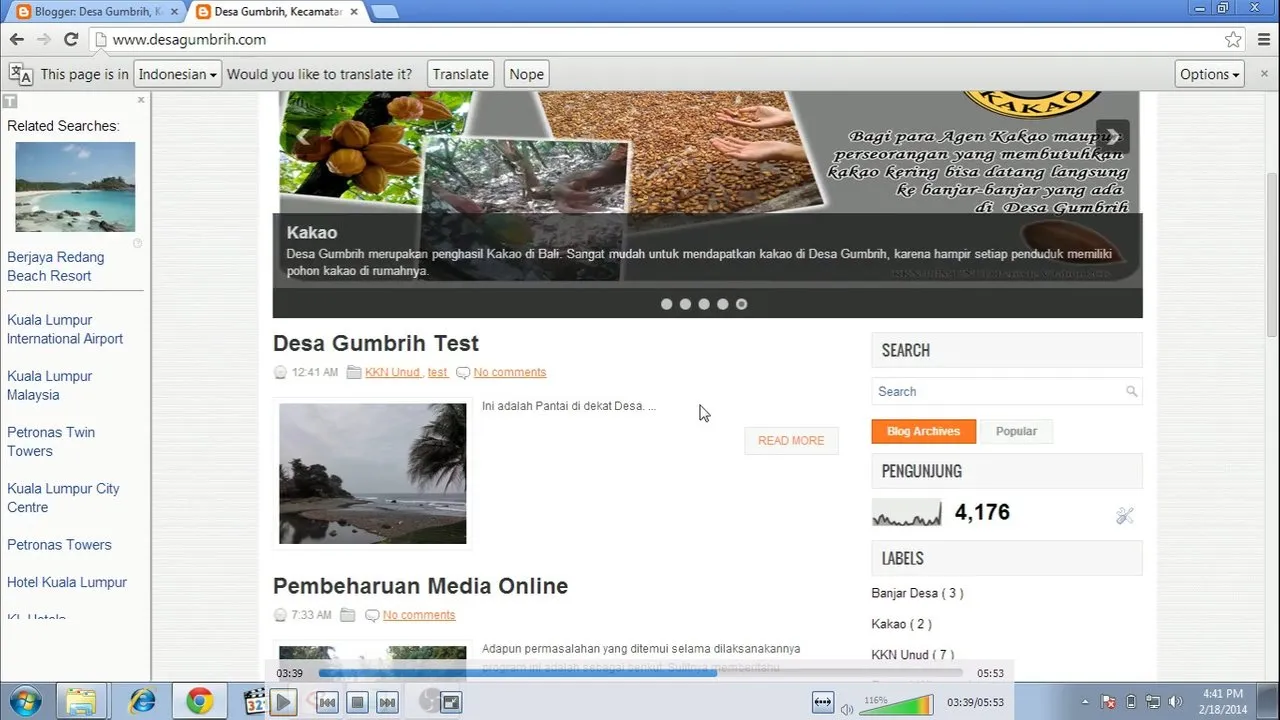Select the fifth slider pagination dot
1280x720 pixels.
[741, 304]
